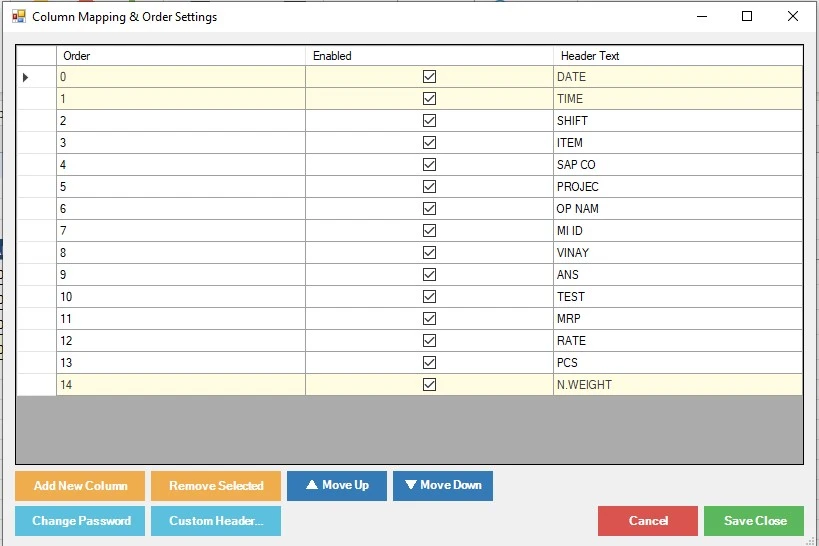Sort by the Order column header
819x546 pixels.
point(180,56)
